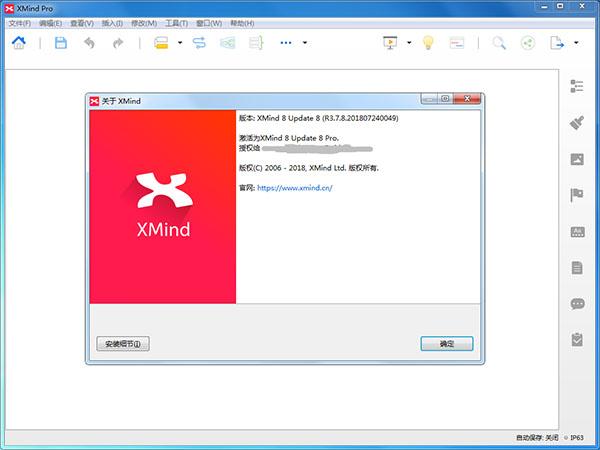Click the Save disk icon
The width and height of the screenshot is (600, 450).
coord(60,43)
